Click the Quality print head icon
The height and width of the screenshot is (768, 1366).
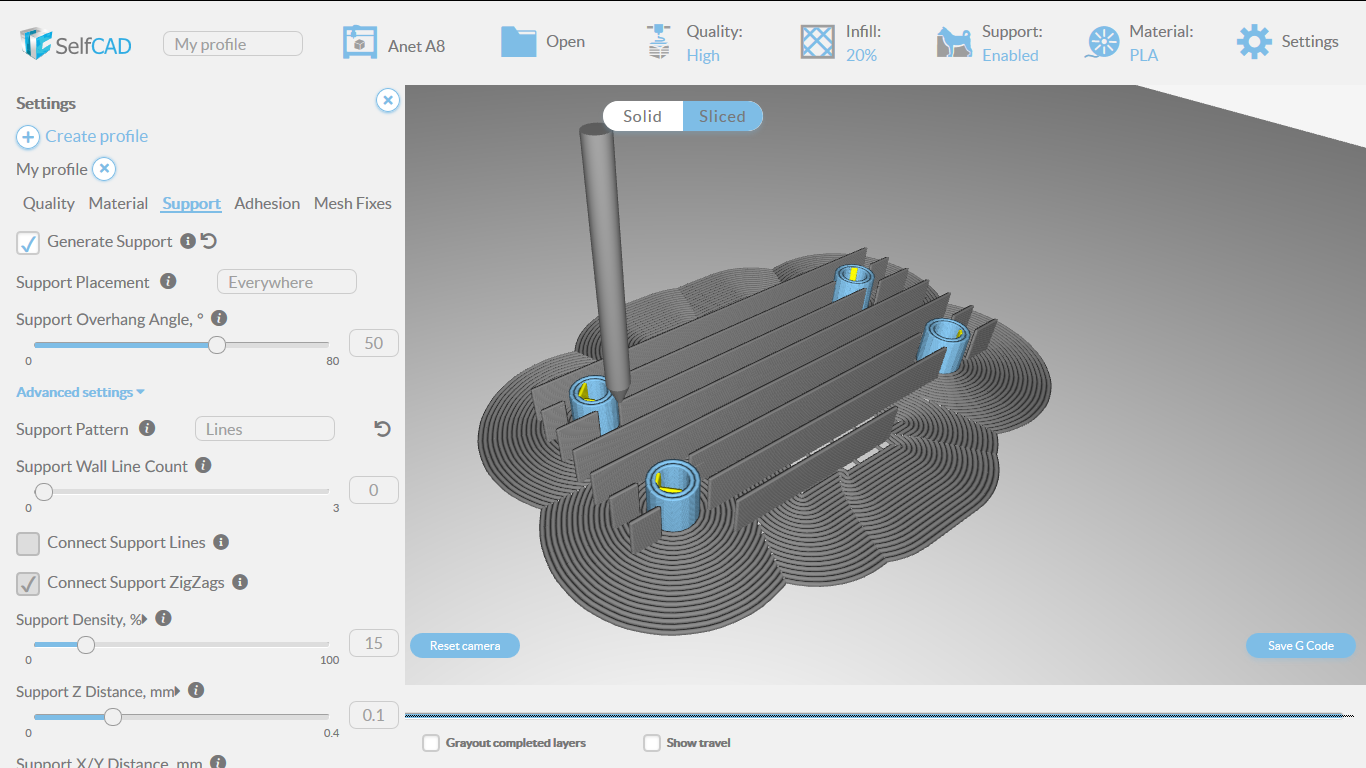pyautogui.click(x=658, y=42)
